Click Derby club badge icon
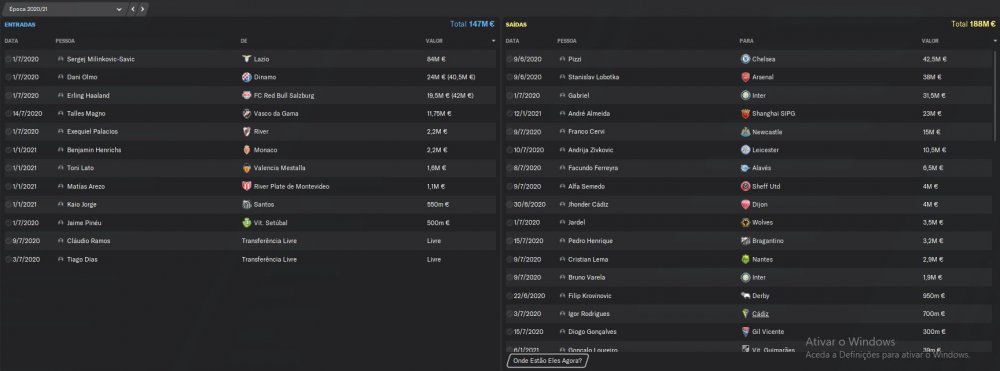The width and height of the screenshot is (1000, 371). tap(745, 296)
